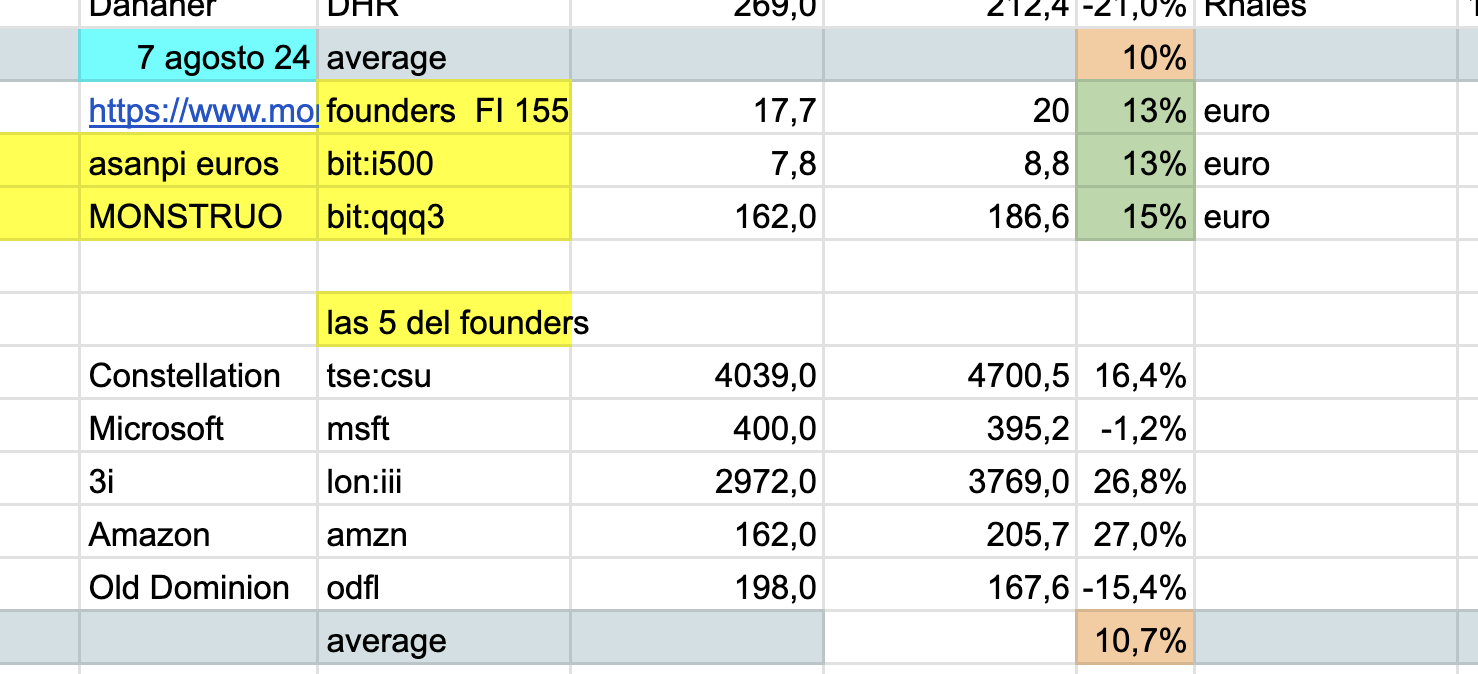Select the 'founders FI 155' yellow cell
This screenshot has width=1478, height=674.
pyautogui.click(x=444, y=110)
